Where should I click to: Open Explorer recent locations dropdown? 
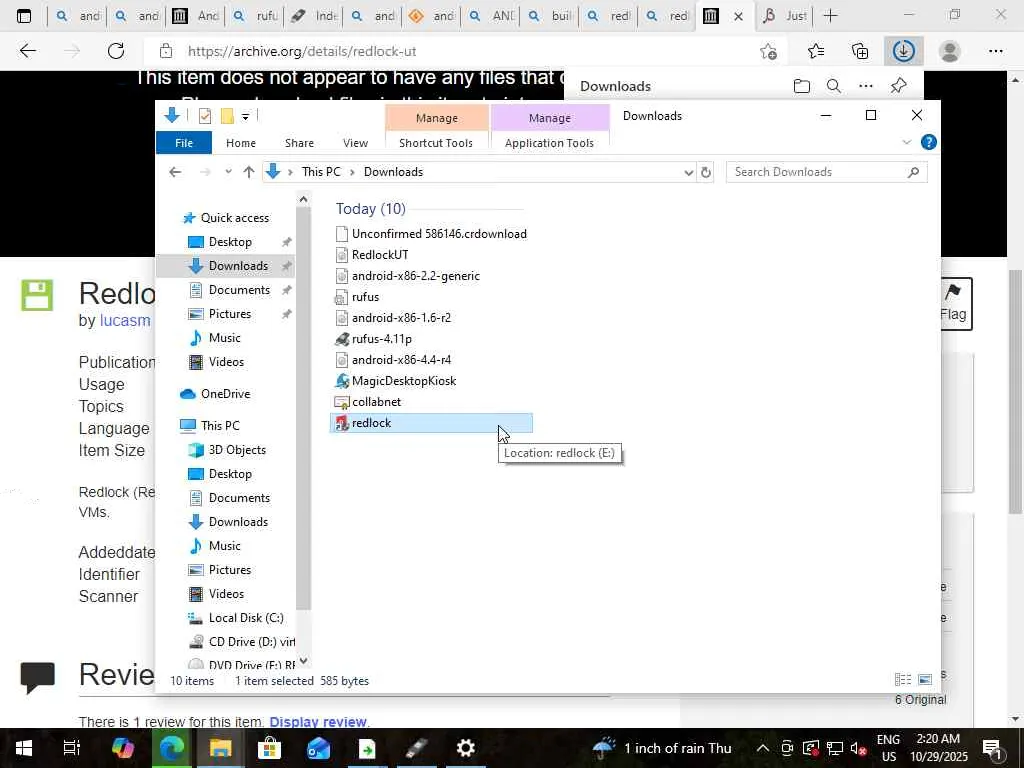[228, 172]
